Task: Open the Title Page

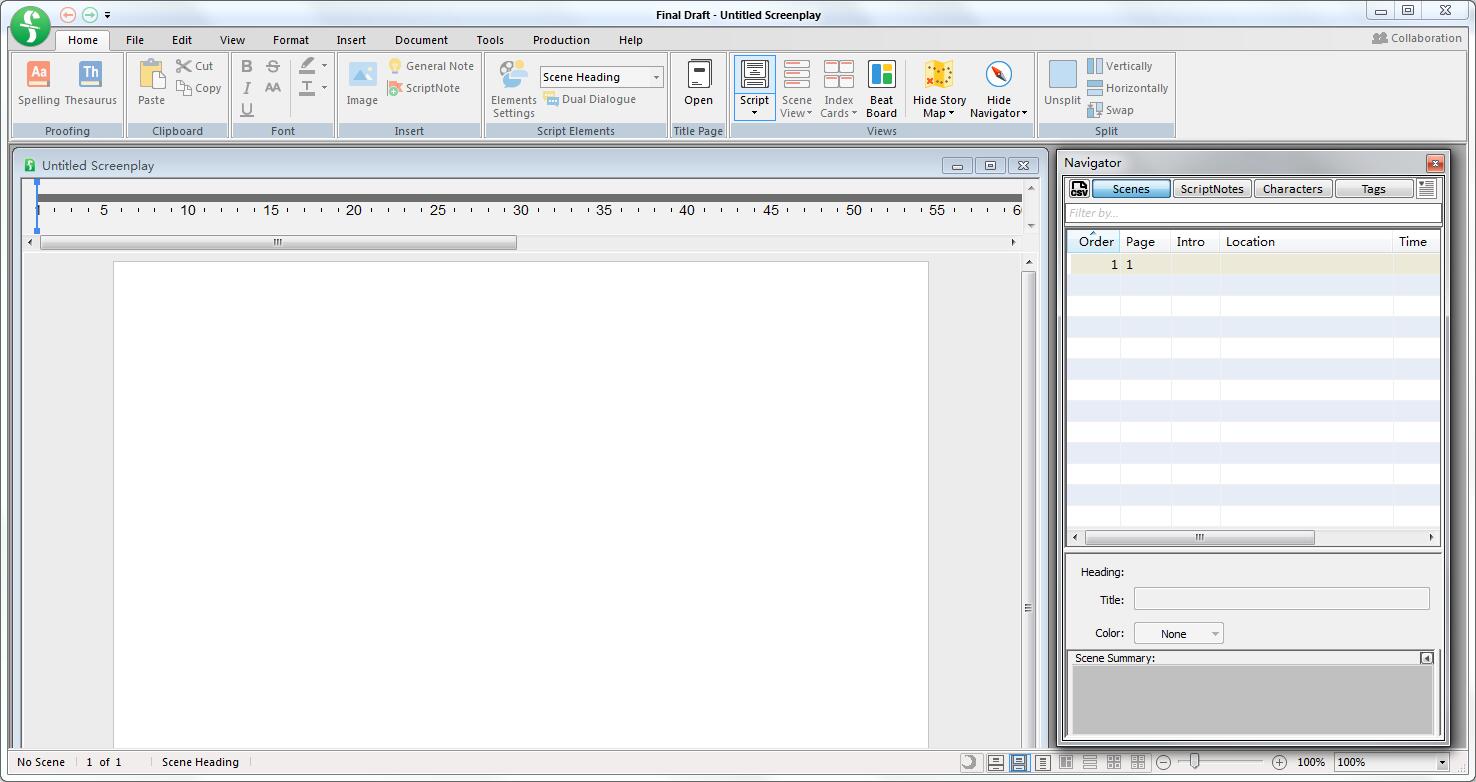Action: (698, 83)
